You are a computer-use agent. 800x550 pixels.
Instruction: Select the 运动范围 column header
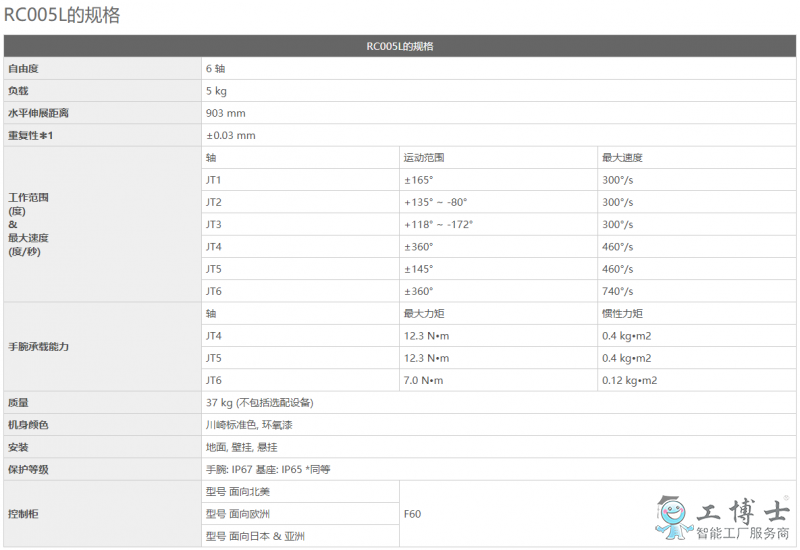pyautogui.click(x=423, y=158)
